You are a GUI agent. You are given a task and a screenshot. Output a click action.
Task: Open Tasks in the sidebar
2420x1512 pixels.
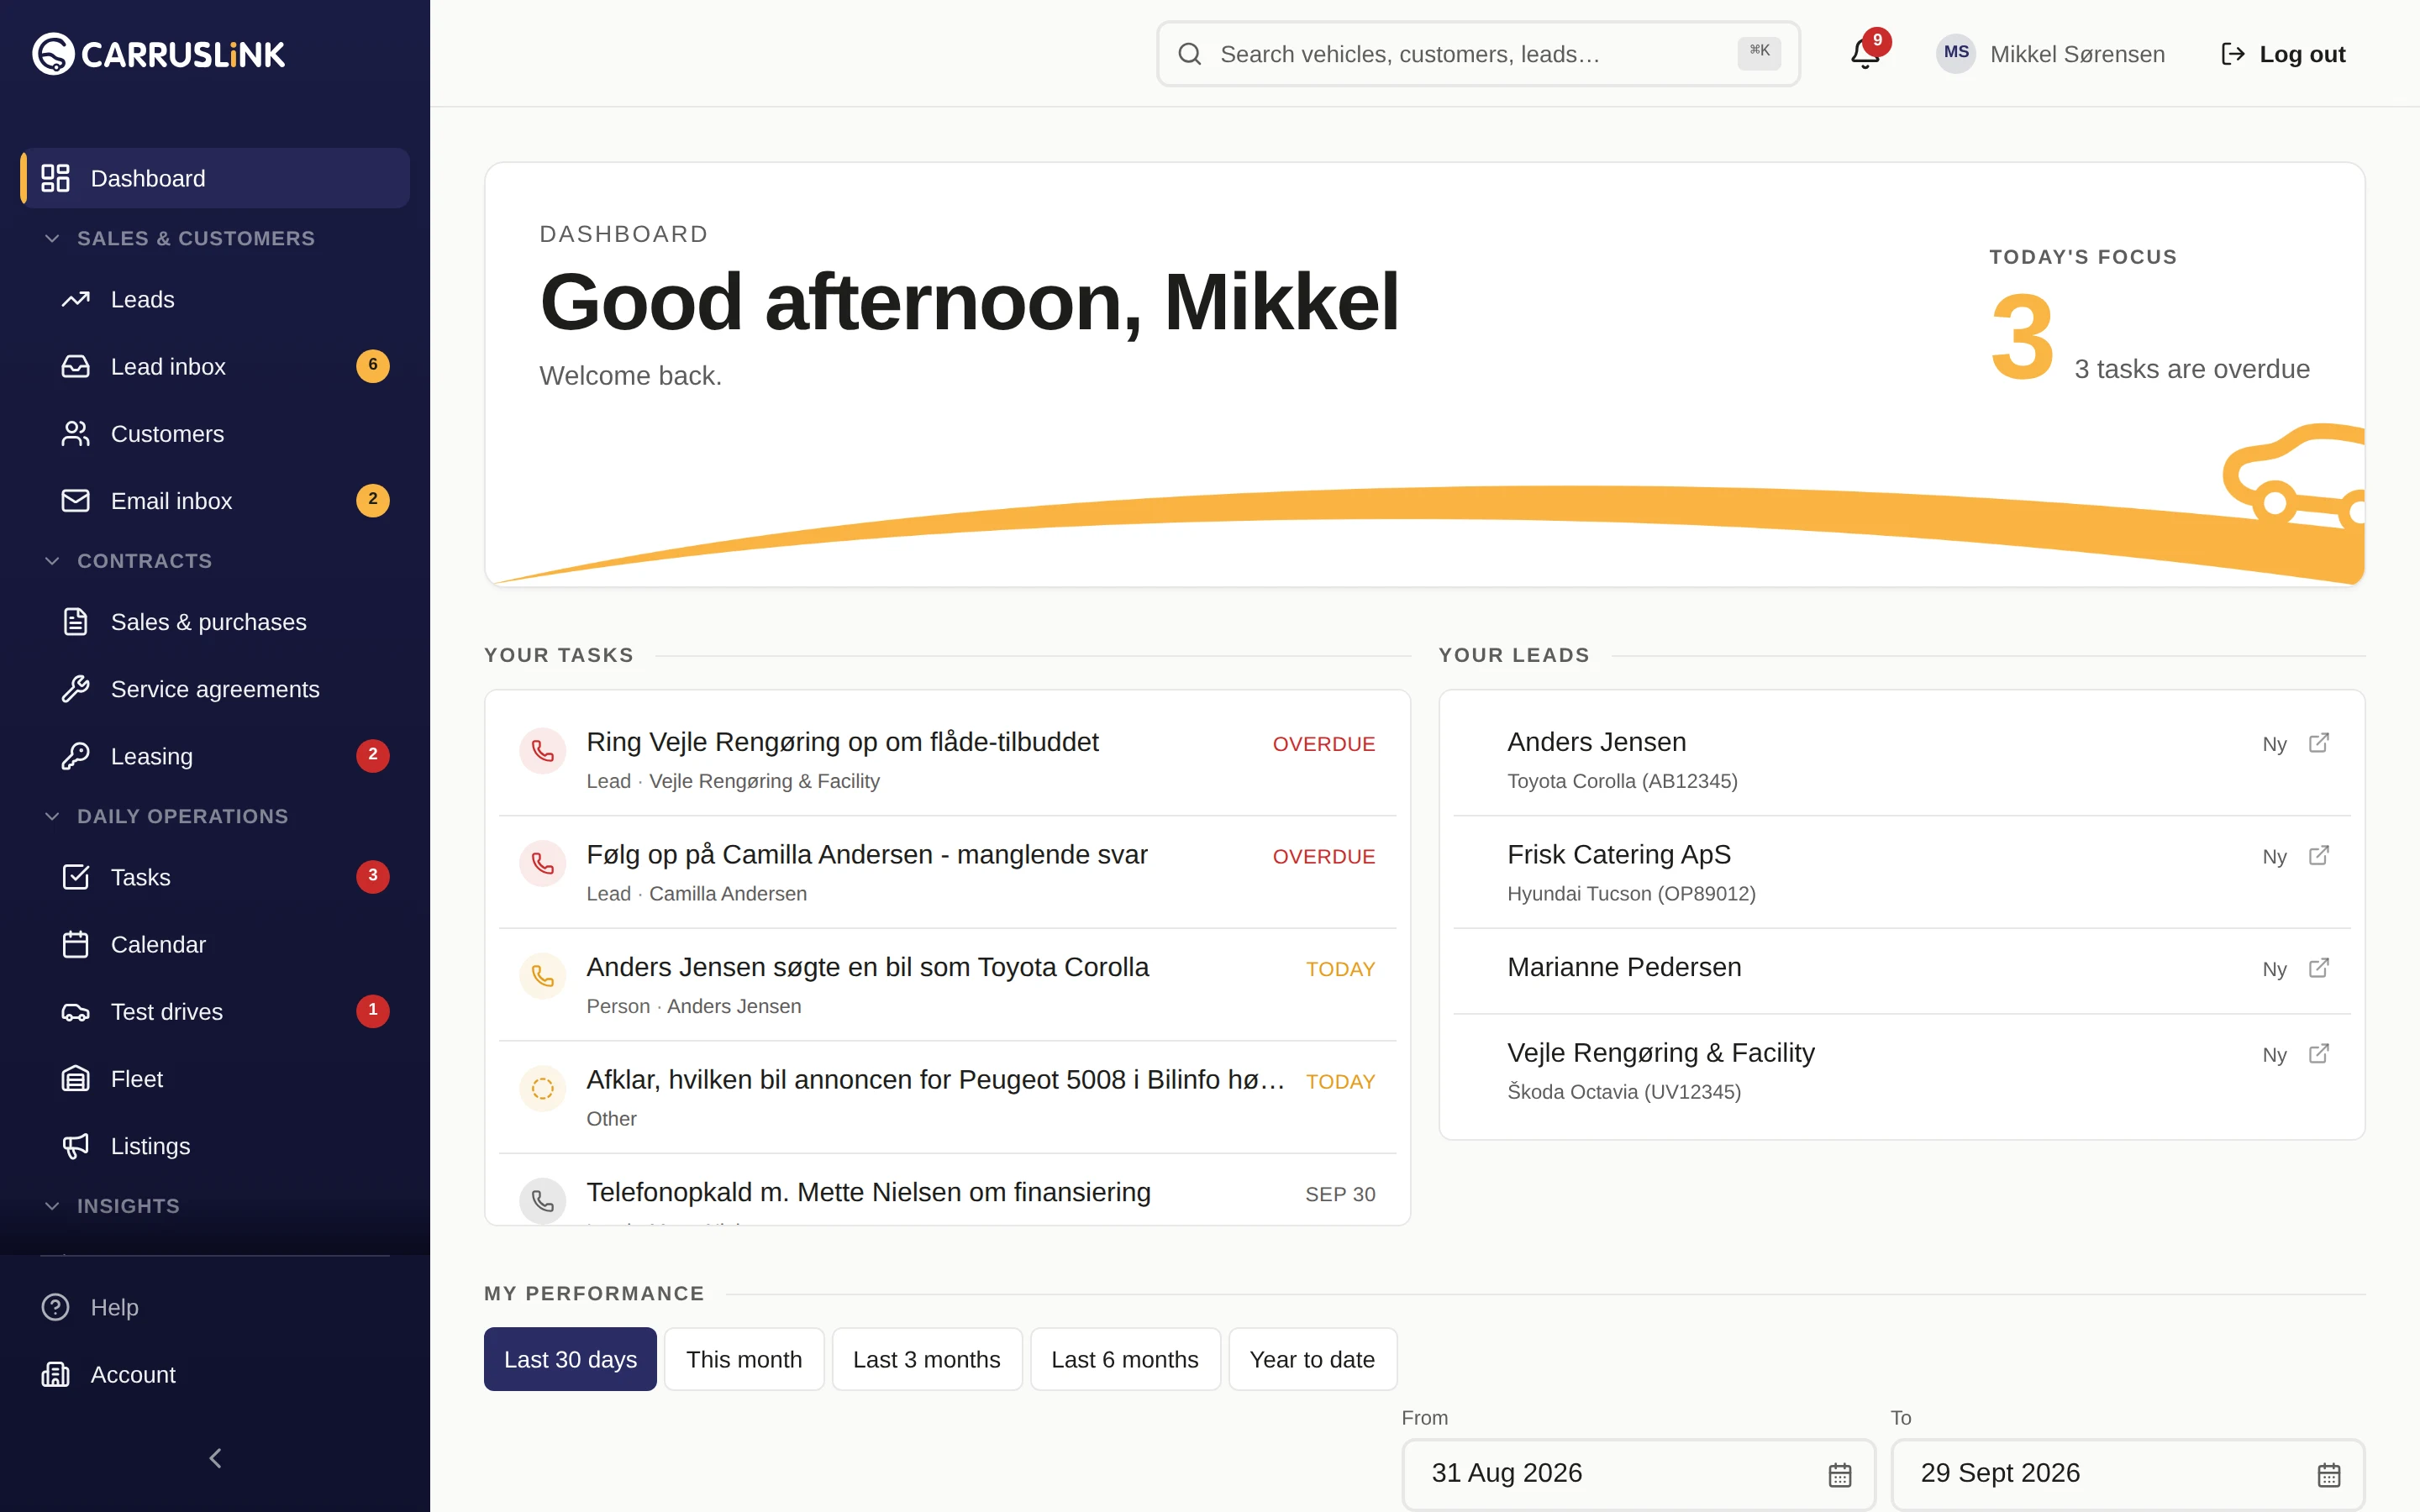(225, 877)
